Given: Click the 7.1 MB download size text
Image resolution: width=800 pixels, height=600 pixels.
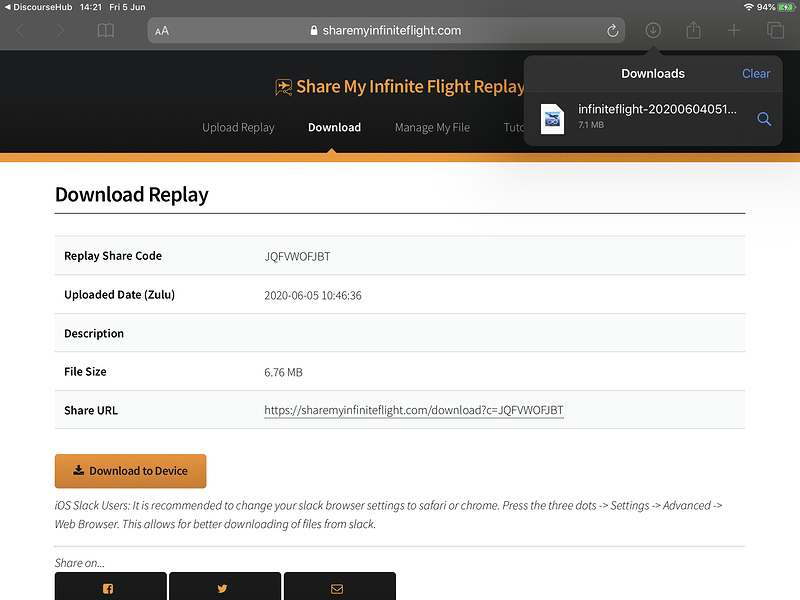Looking at the screenshot, I should click(591, 124).
